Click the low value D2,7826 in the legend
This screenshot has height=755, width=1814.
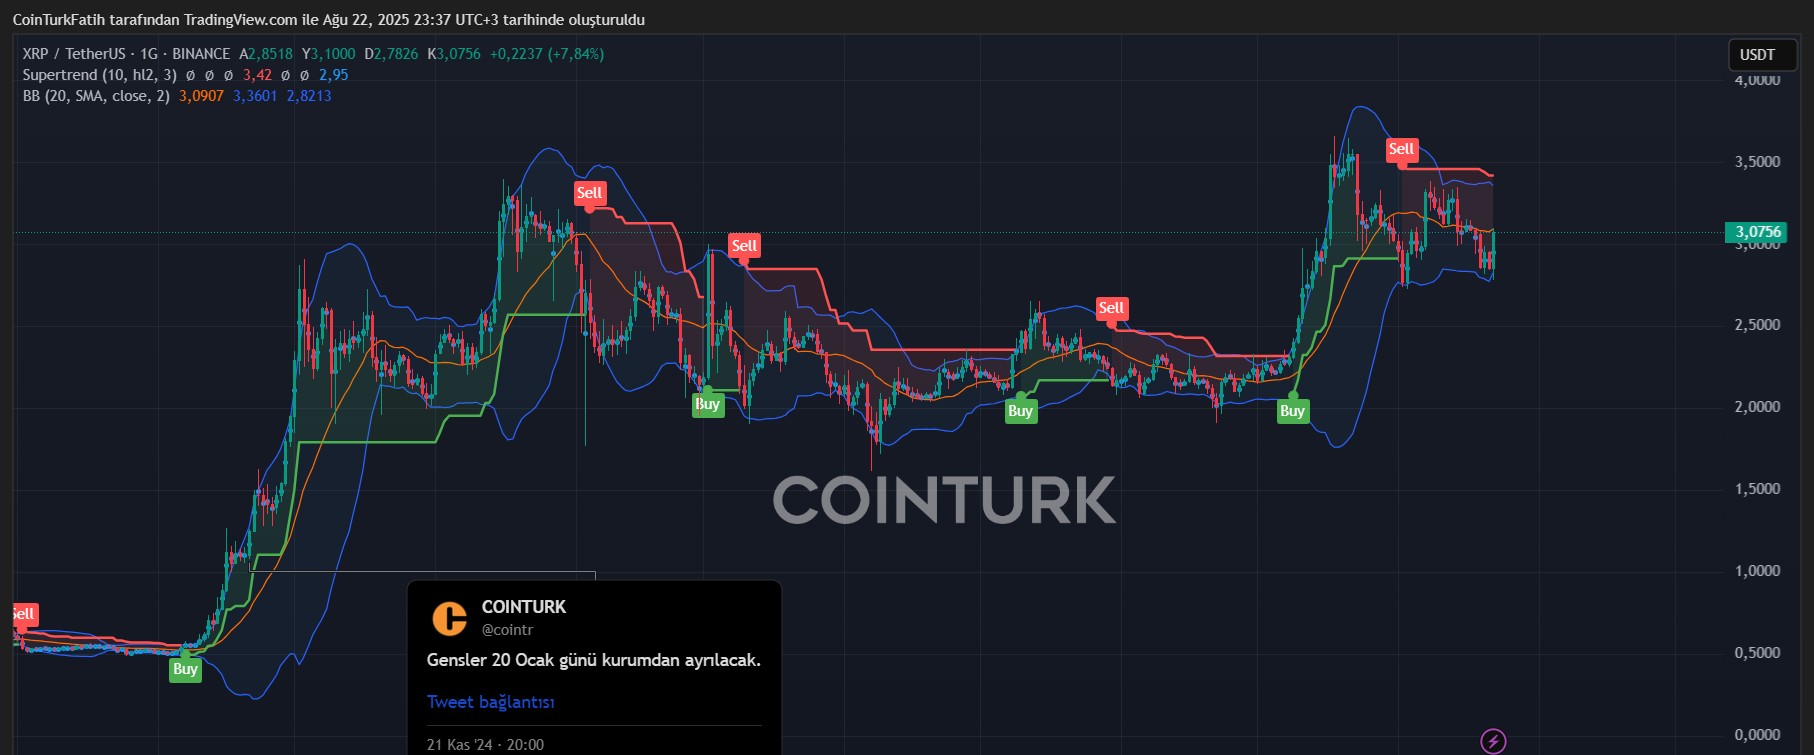(391, 54)
